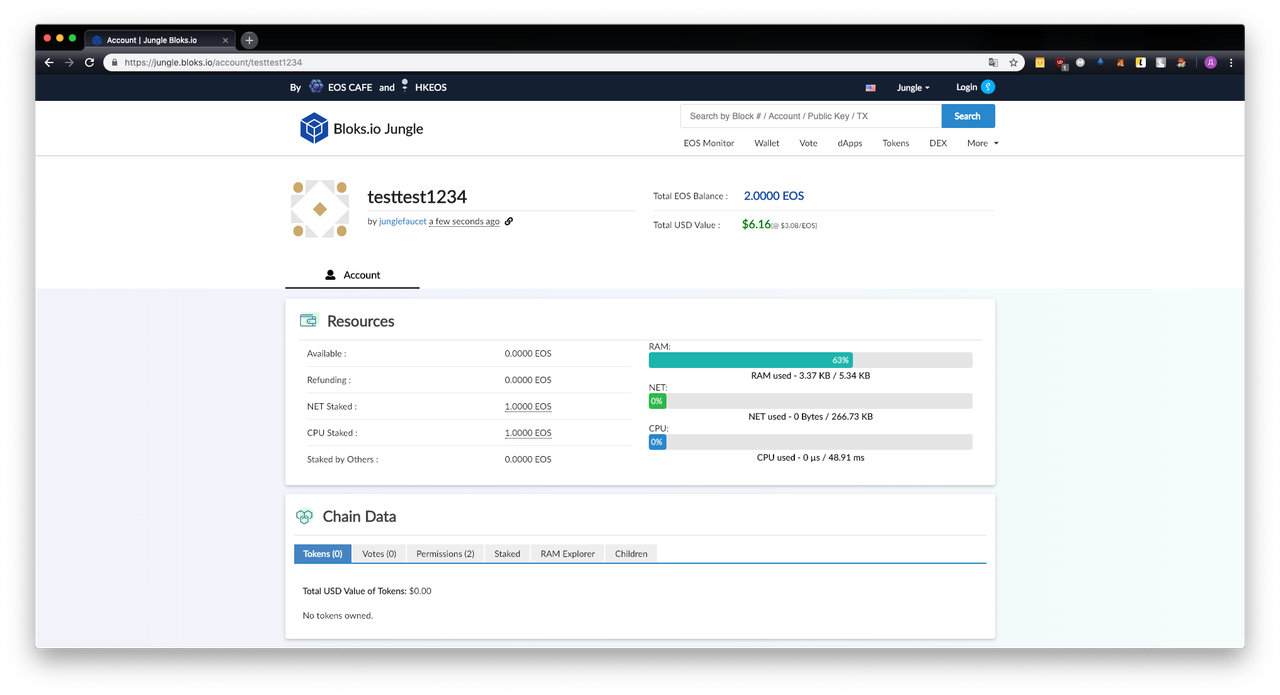Click the Chain Data heartbeat icon
The width and height of the screenshot is (1280, 695).
[x=304, y=517]
